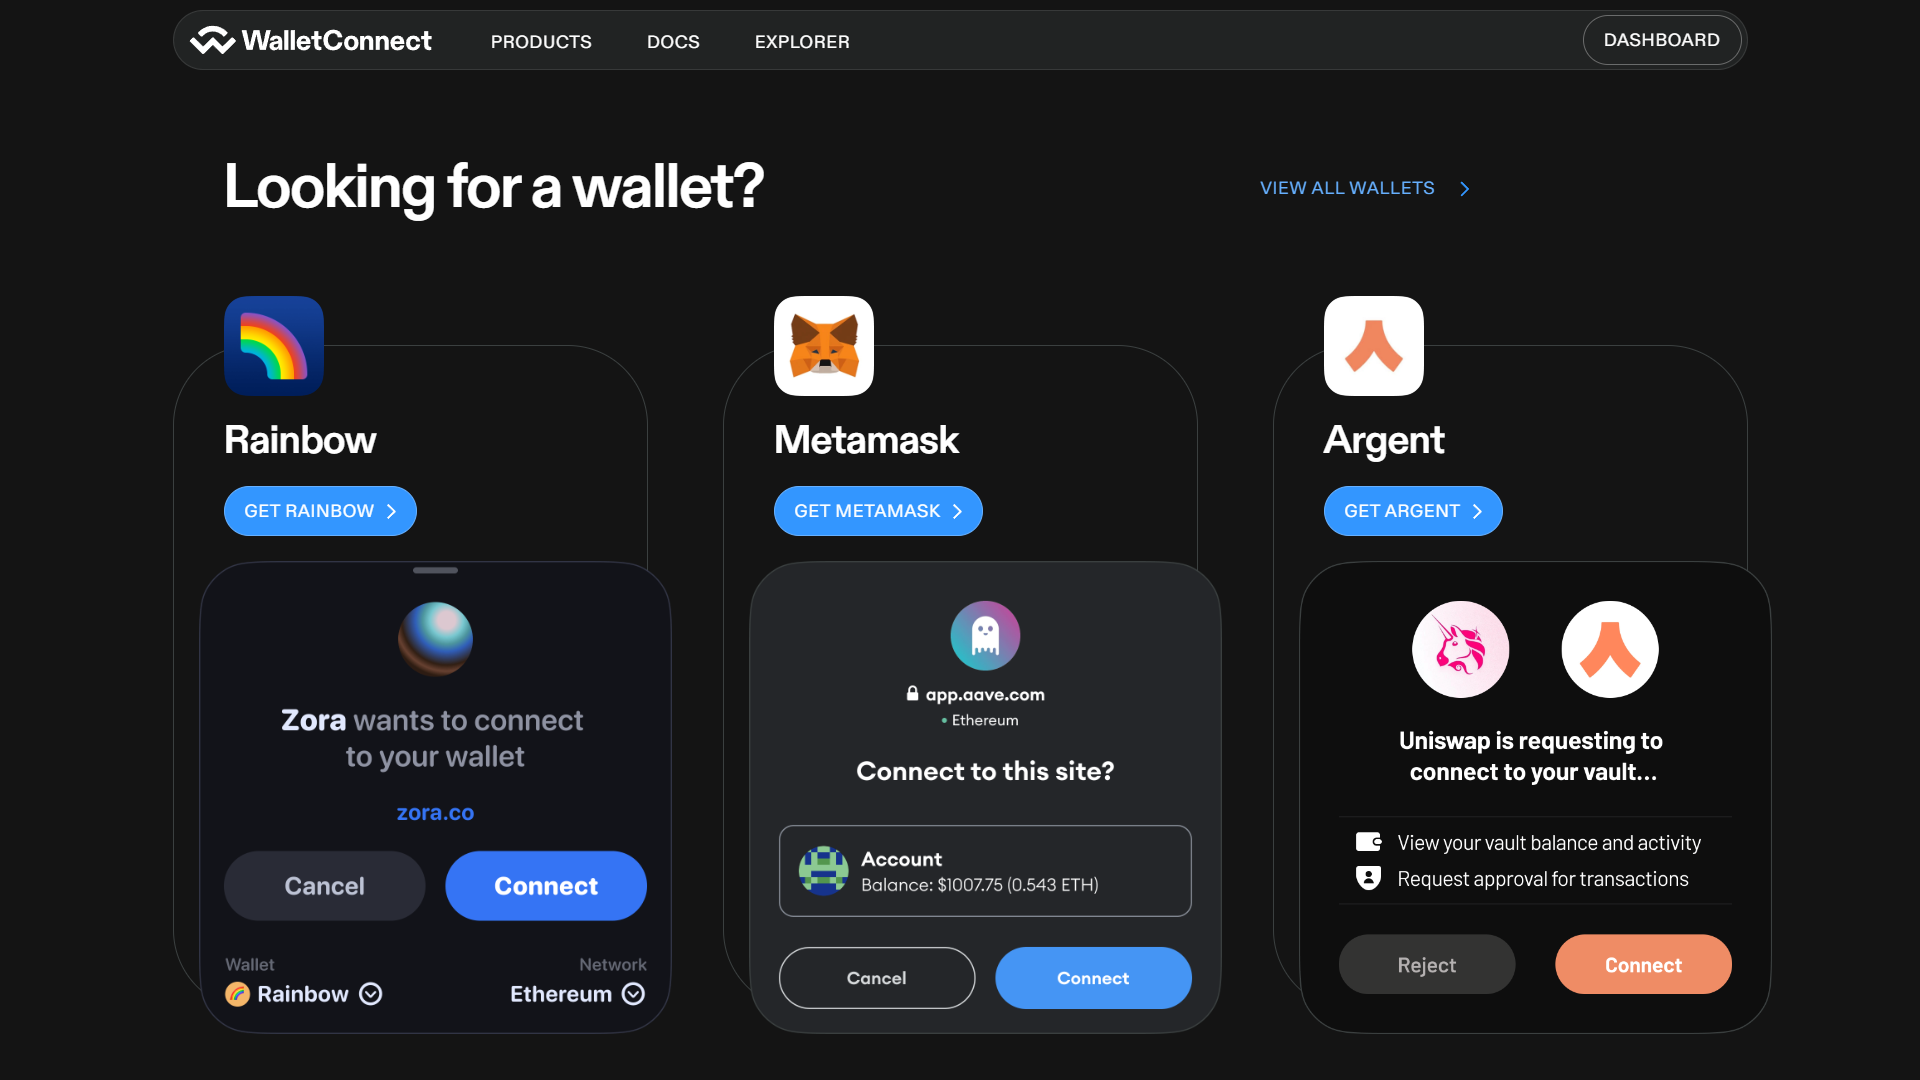Click the orange Connect button for Argent
The image size is (1920, 1080).
pyautogui.click(x=1643, y=964)
